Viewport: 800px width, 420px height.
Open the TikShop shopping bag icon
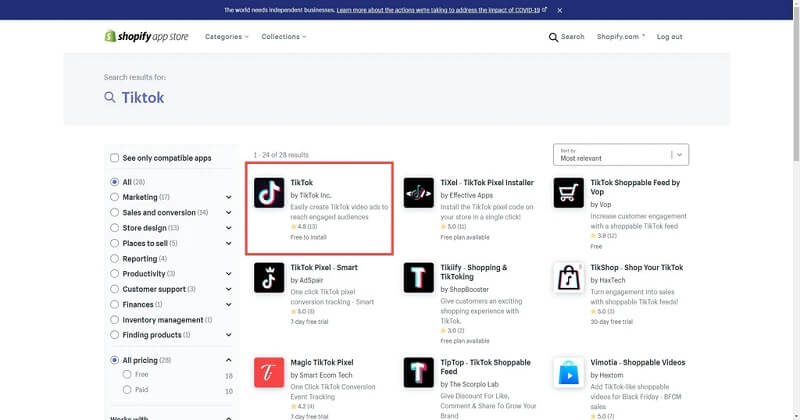[569, 277]
